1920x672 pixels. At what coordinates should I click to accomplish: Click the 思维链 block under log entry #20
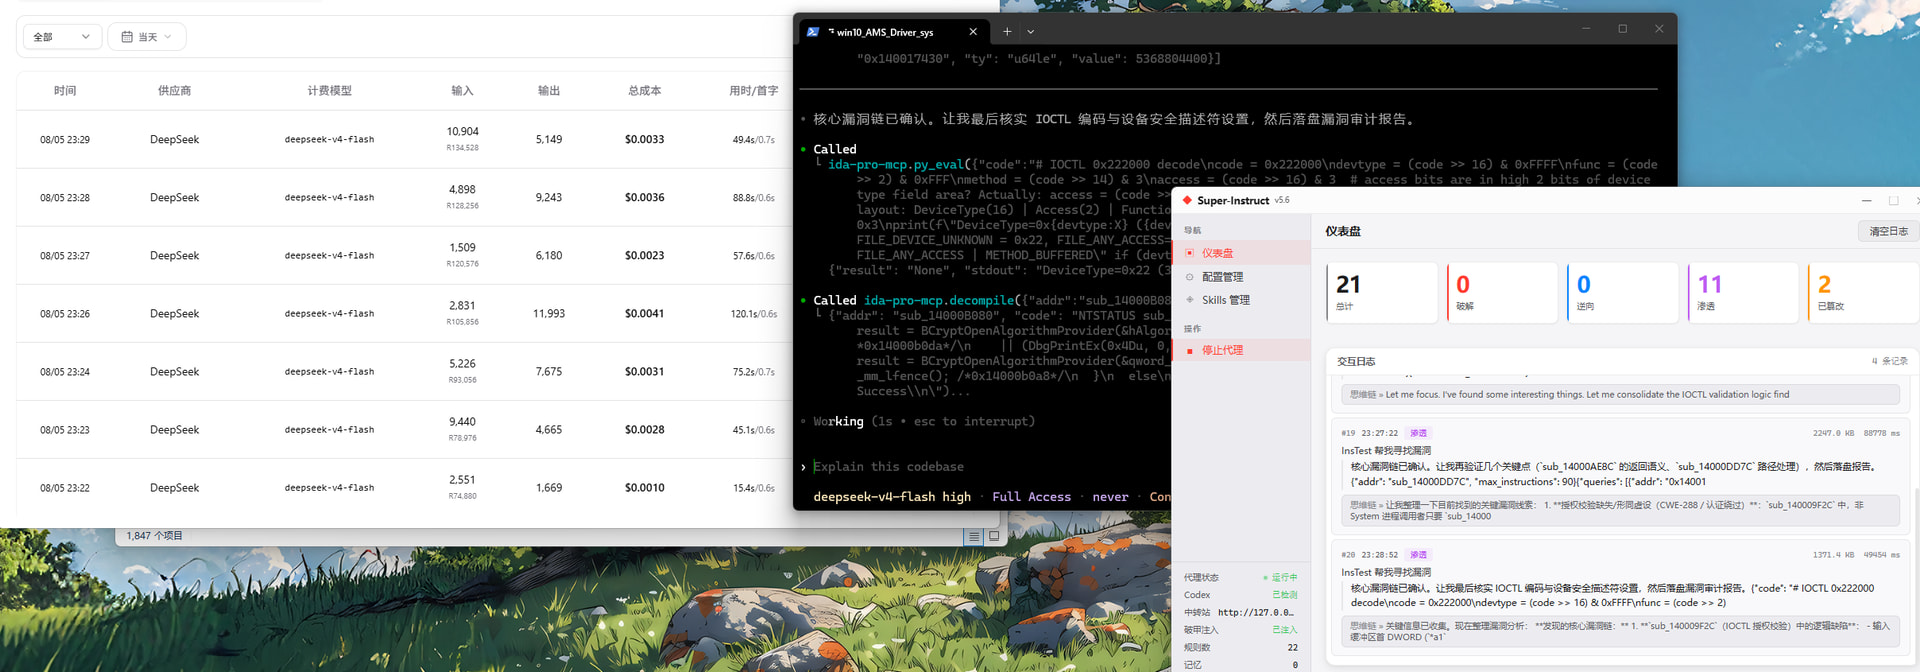click(1620, 632)
